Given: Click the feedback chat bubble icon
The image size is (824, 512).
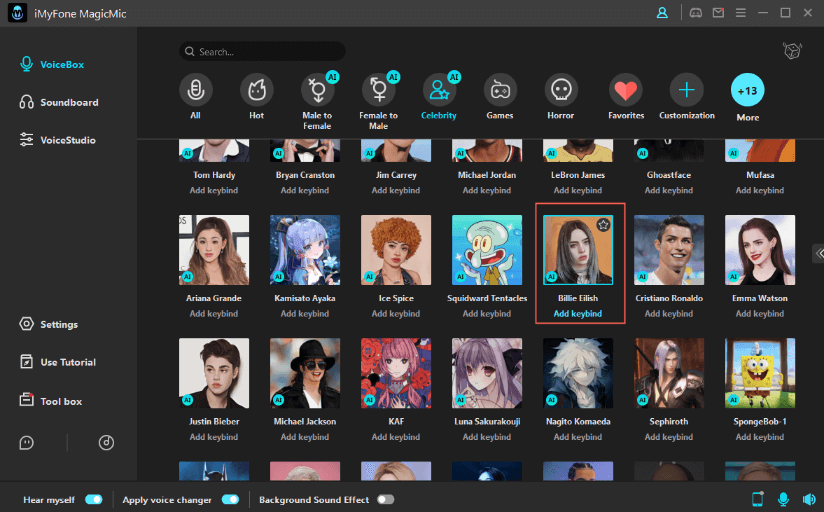Looking at the screenshot, I should (26, 443).
